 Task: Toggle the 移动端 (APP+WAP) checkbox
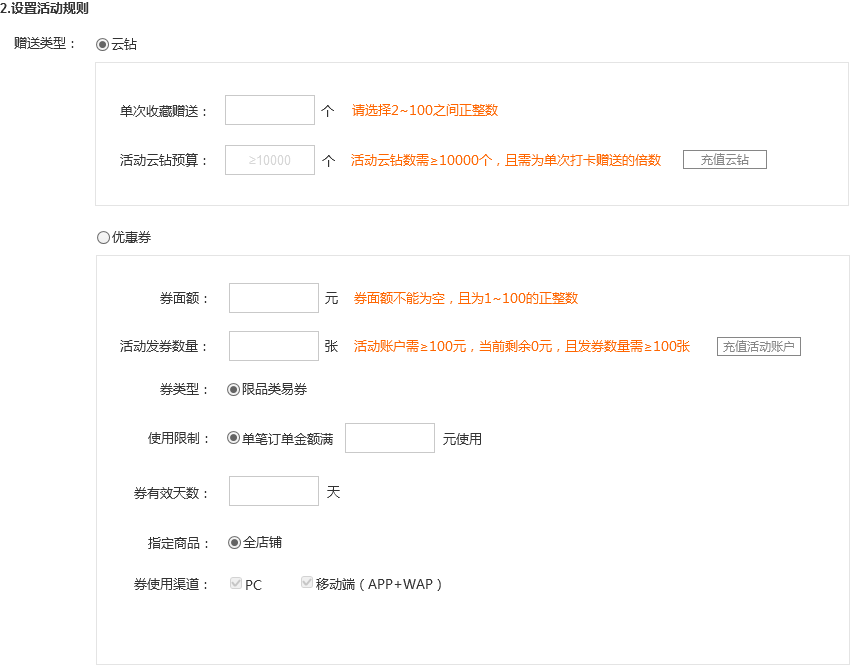tap(307, 582)
